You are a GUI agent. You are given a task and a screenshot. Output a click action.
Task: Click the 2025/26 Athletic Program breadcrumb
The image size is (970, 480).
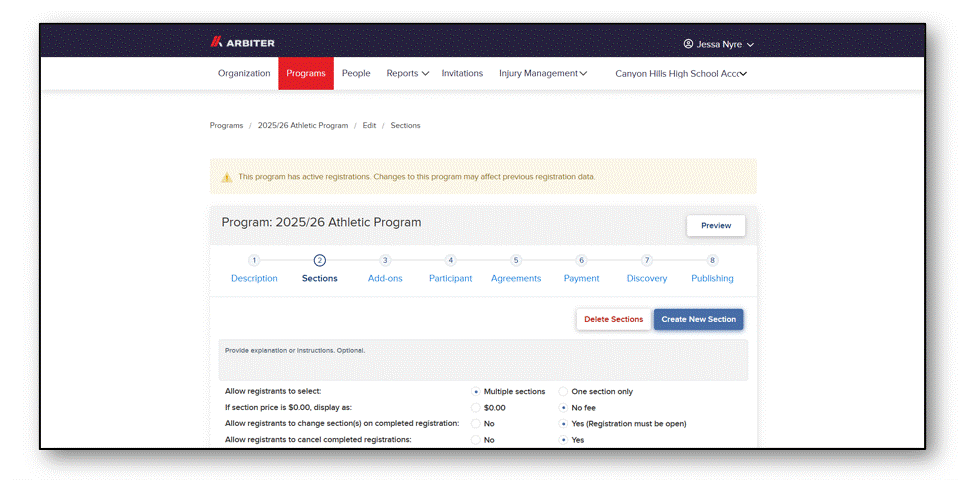pyautogui.click(x=303, y=125)
